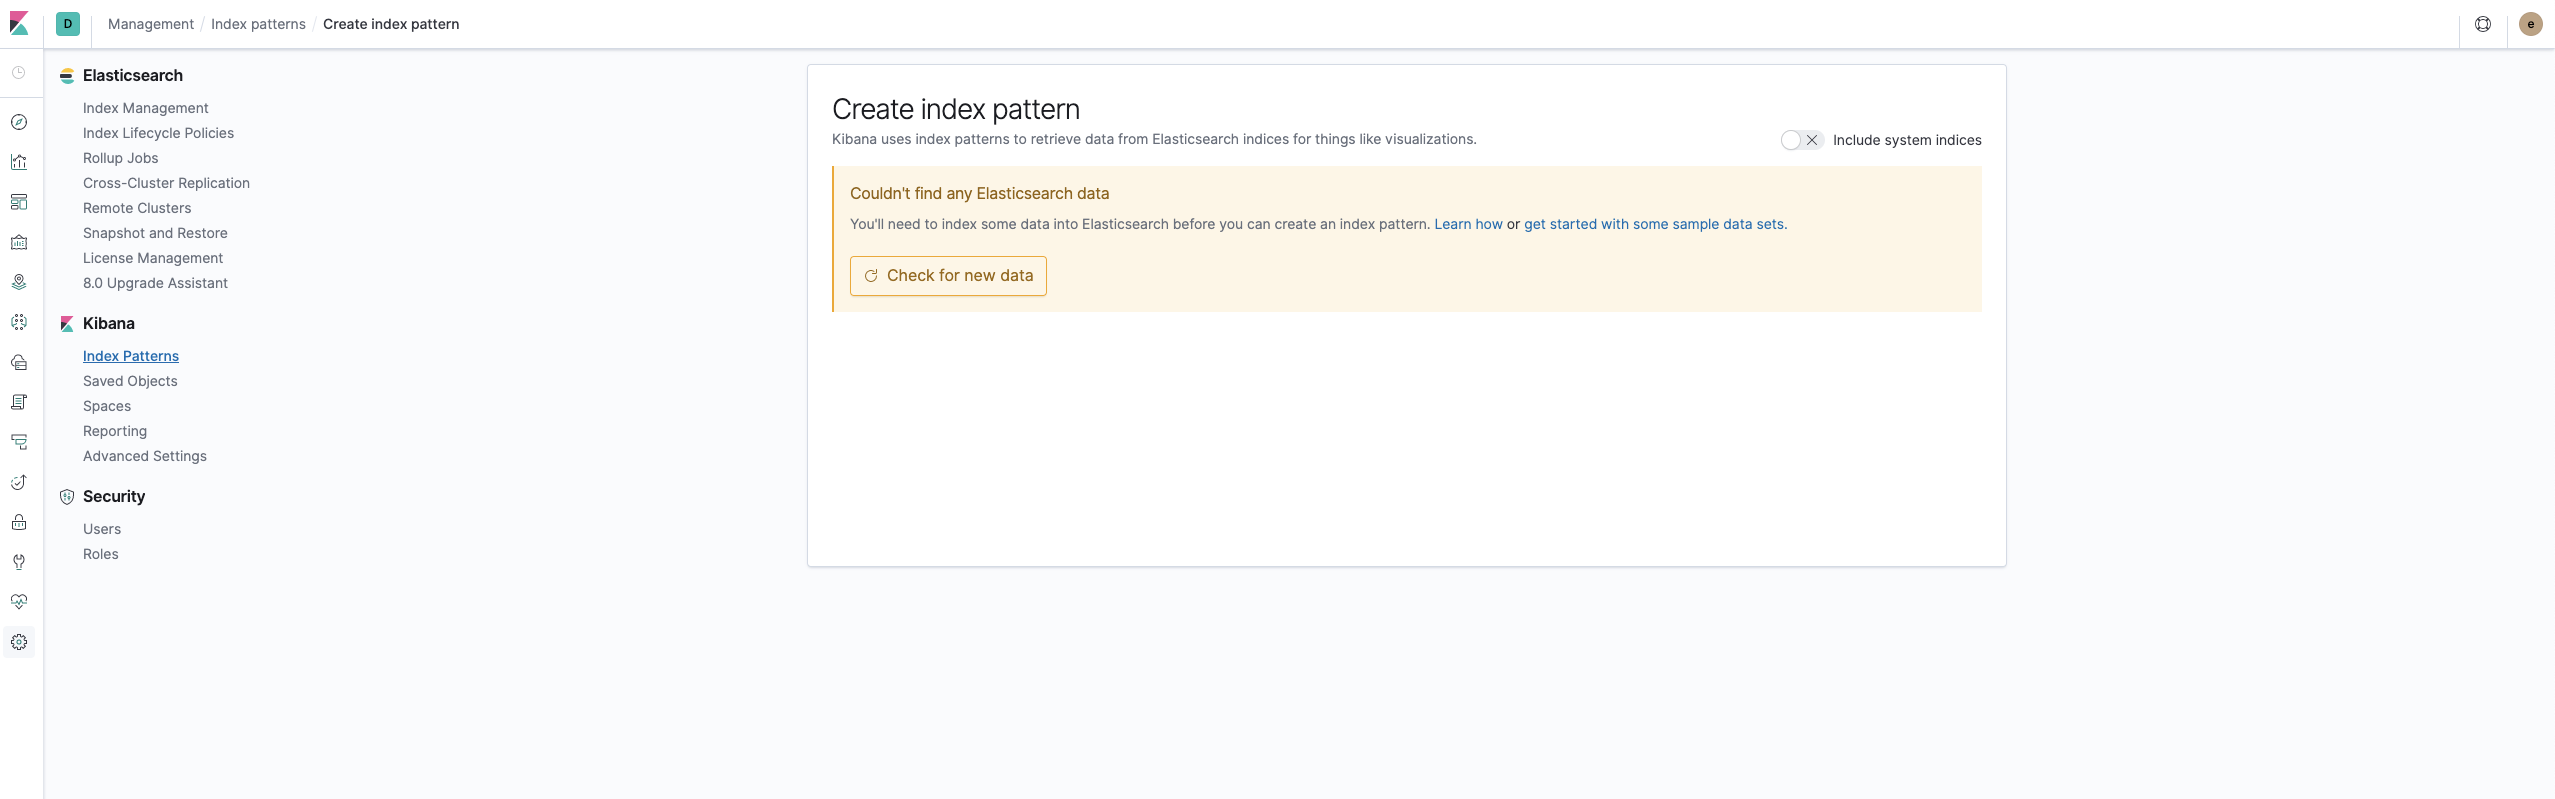This screenshot has height=799, width=2555.
Task: Open Index Lifecycle Policies
Action: click(158, 133)
